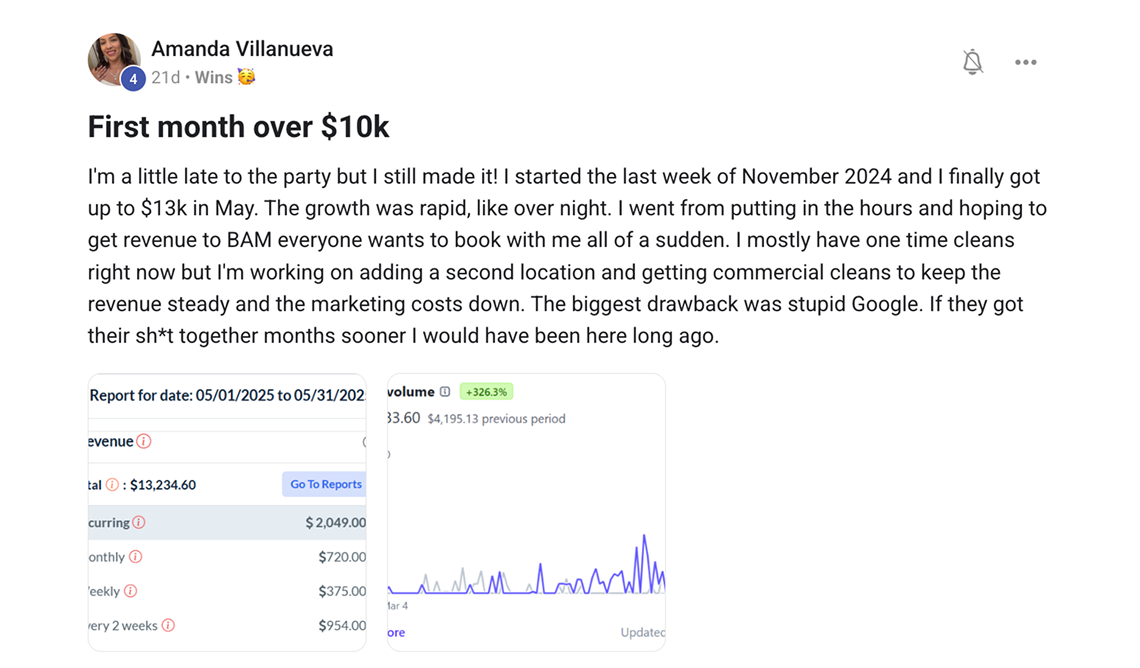The image size is (1140, 668).
Task: Click the level 4 badge on avatar
Action: tap(133, 79)
